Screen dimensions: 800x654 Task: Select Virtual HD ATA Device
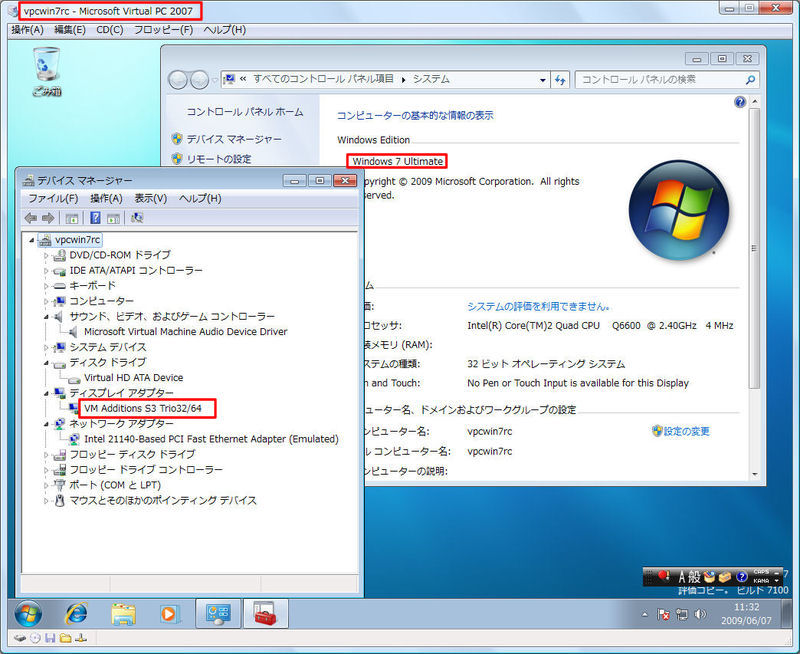133,378
